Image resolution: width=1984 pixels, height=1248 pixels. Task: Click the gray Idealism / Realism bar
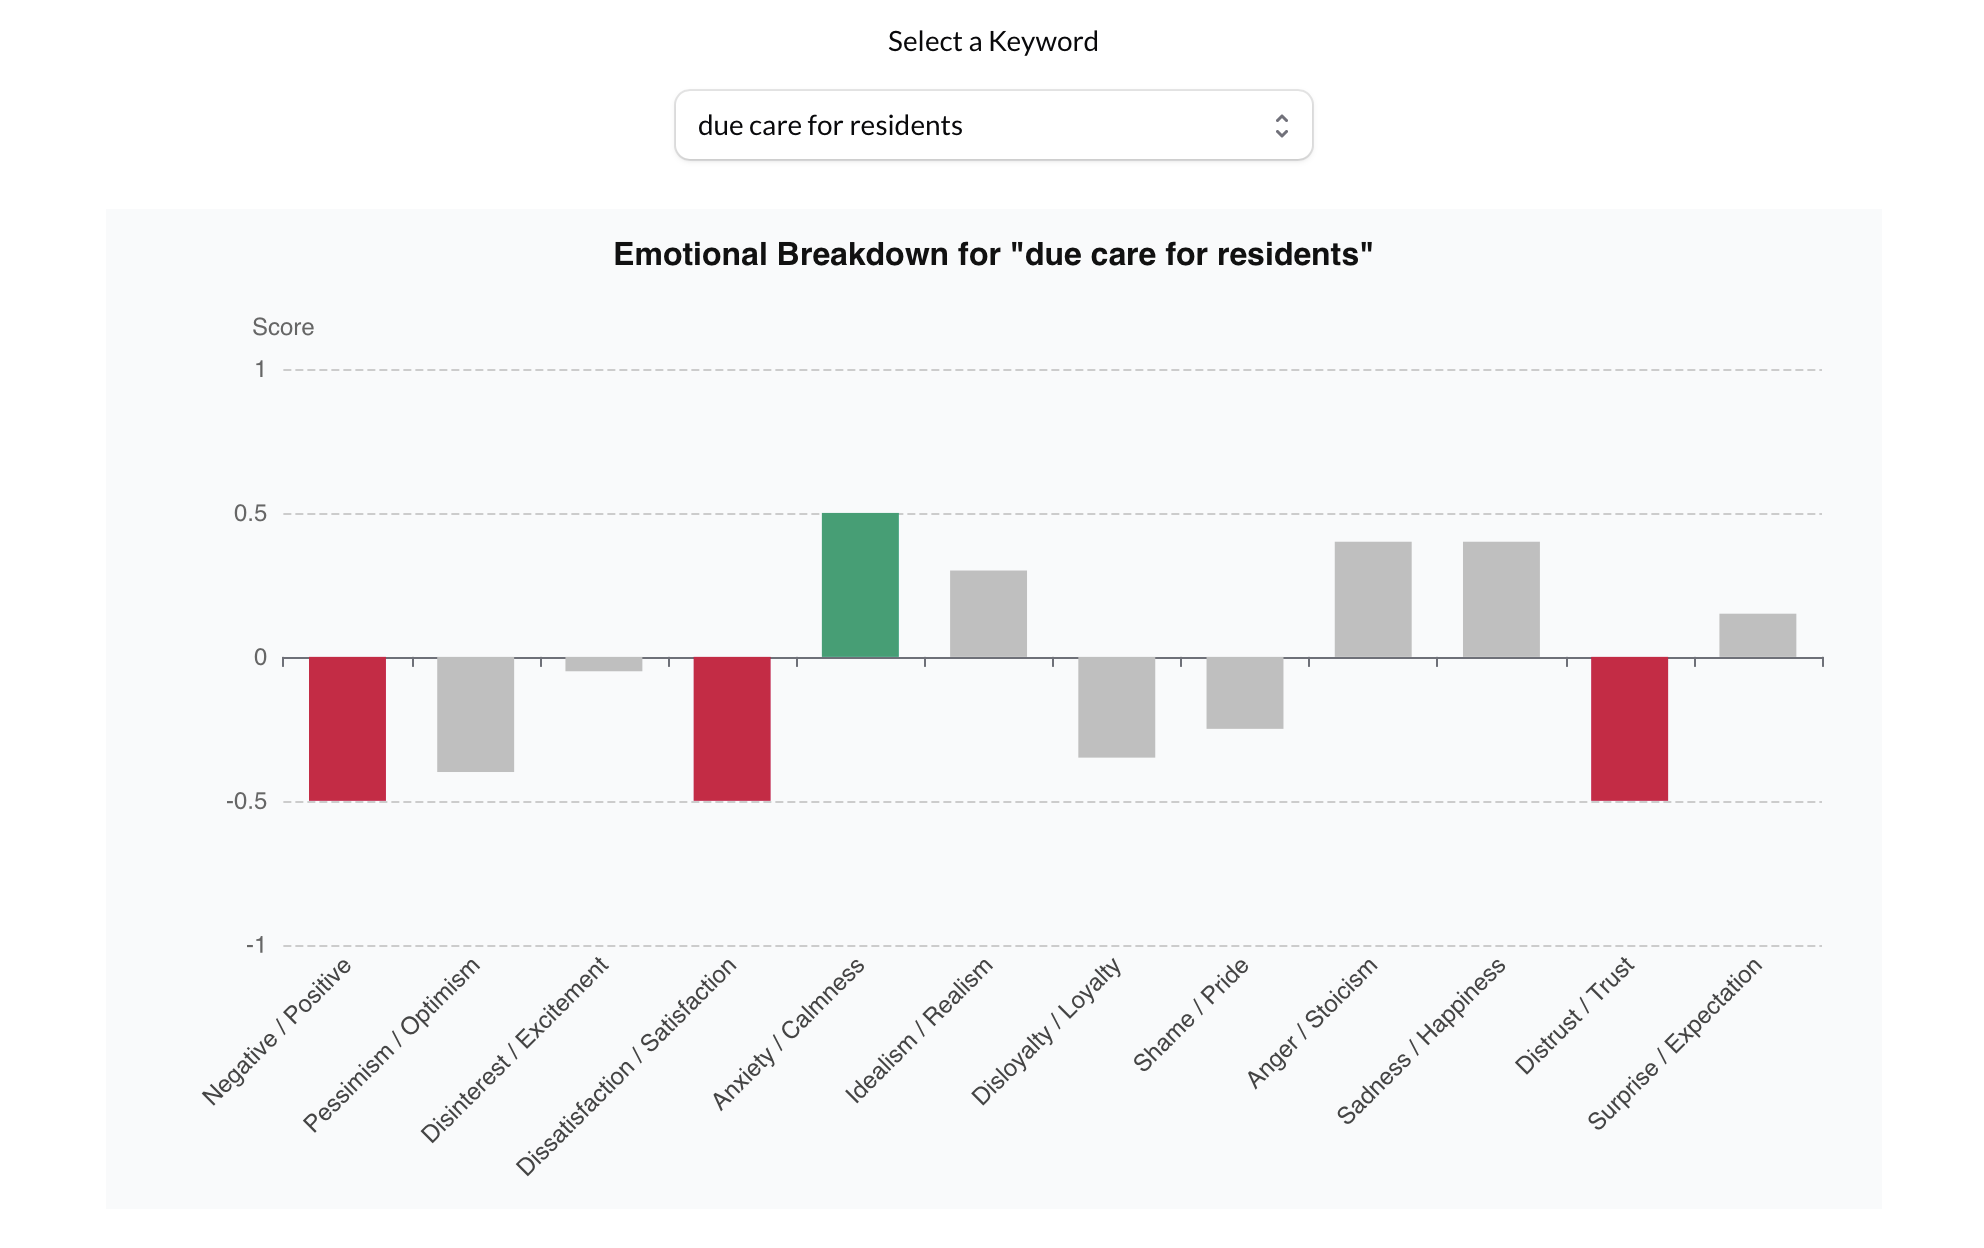[x=988, y=615]
